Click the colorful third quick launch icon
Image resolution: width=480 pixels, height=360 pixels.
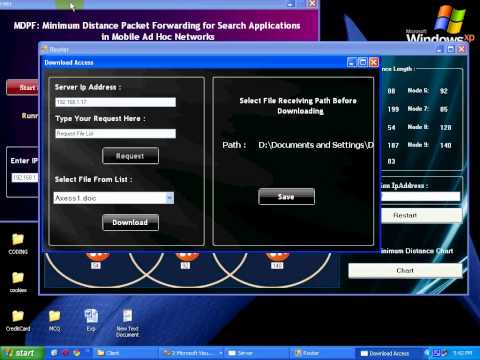pos(77,353)
